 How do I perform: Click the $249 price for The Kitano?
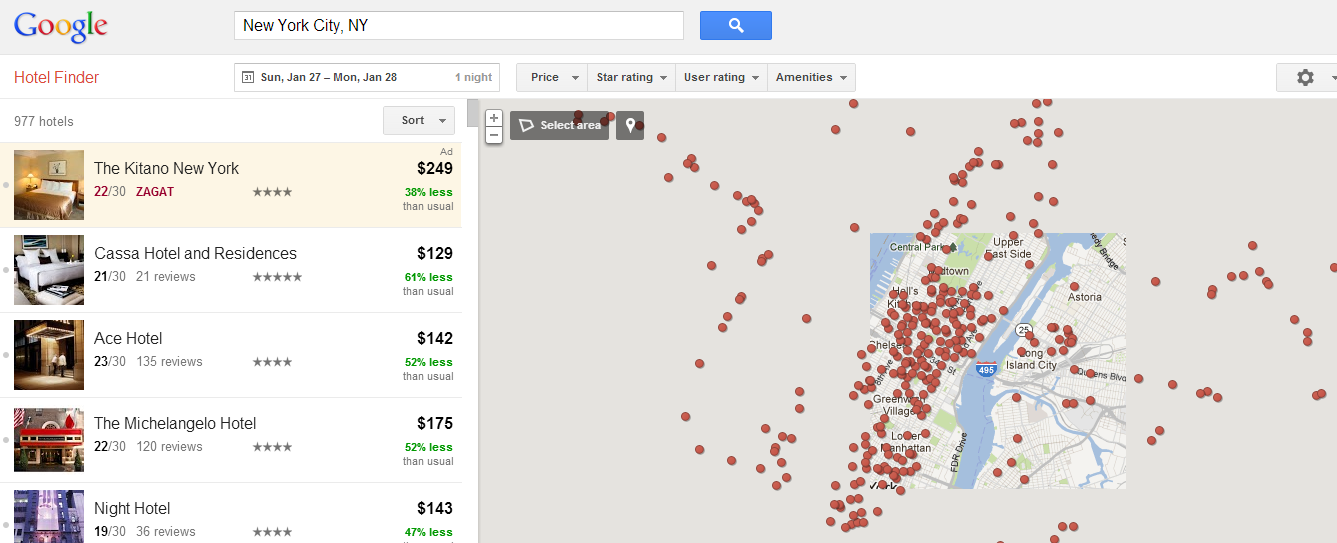coord(435,169)
